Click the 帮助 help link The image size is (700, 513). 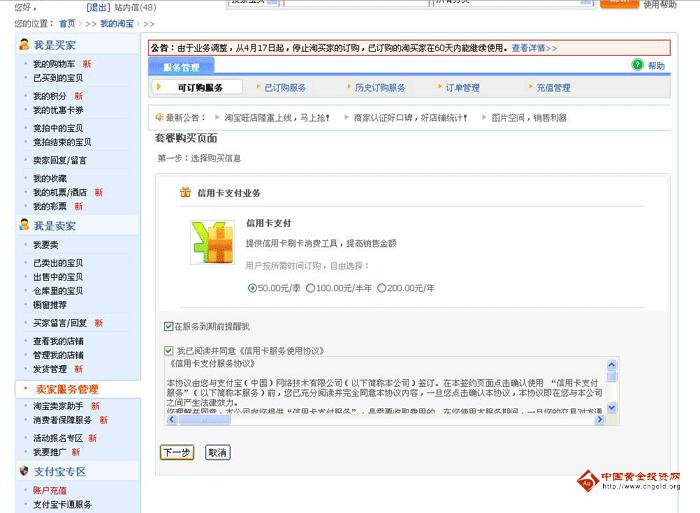click(656, 66)
